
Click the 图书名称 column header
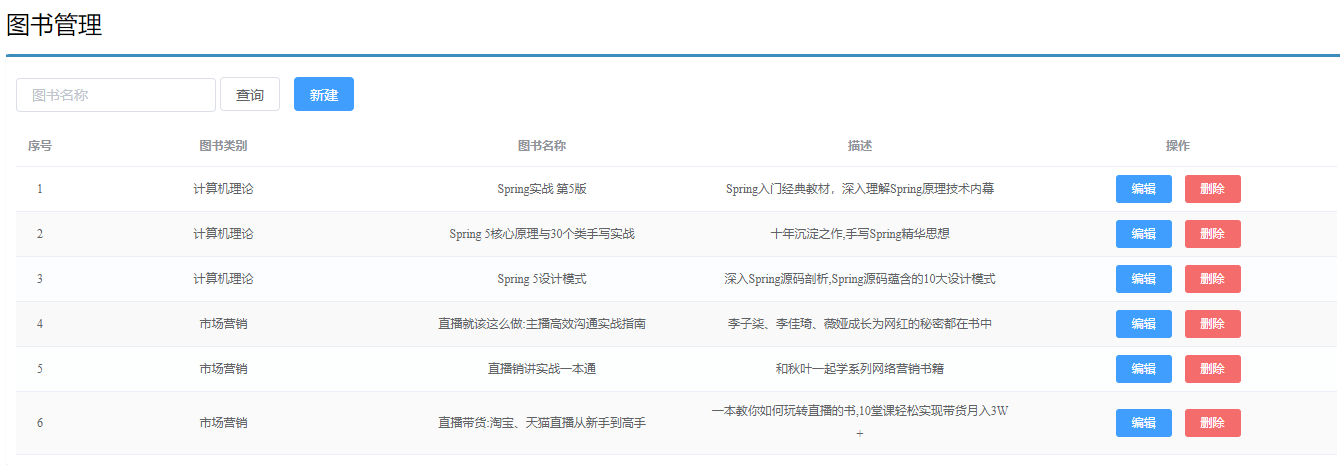click(x=542, y=146)
